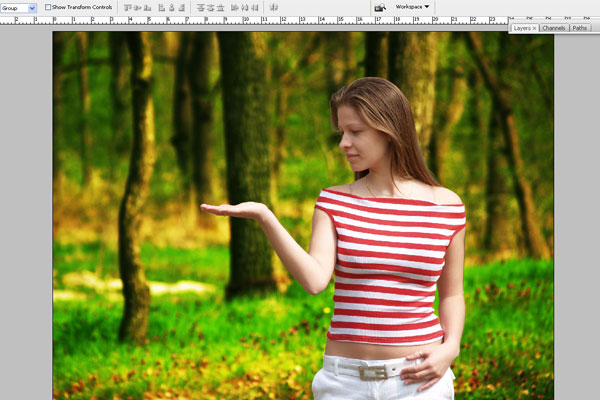
Task: Click Align top edges icon
Action: click(127, 7)
